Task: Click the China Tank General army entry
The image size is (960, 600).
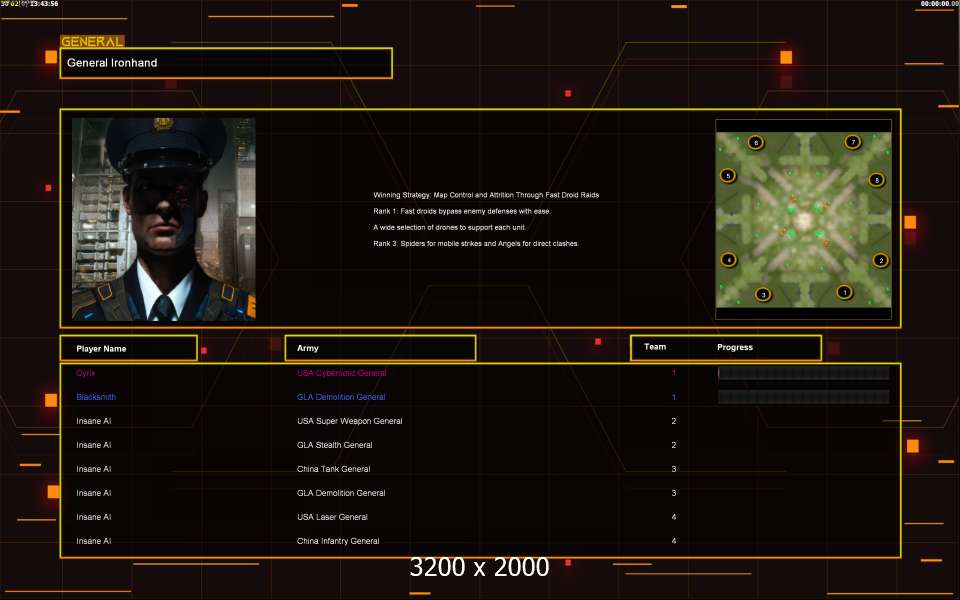Action: [333, 469]
